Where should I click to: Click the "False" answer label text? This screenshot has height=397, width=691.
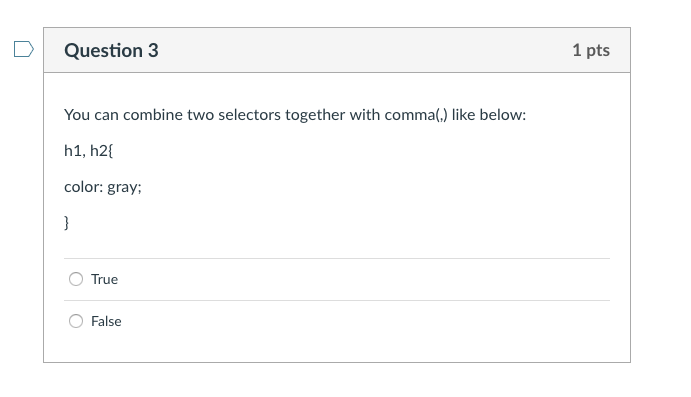(106, 321)
